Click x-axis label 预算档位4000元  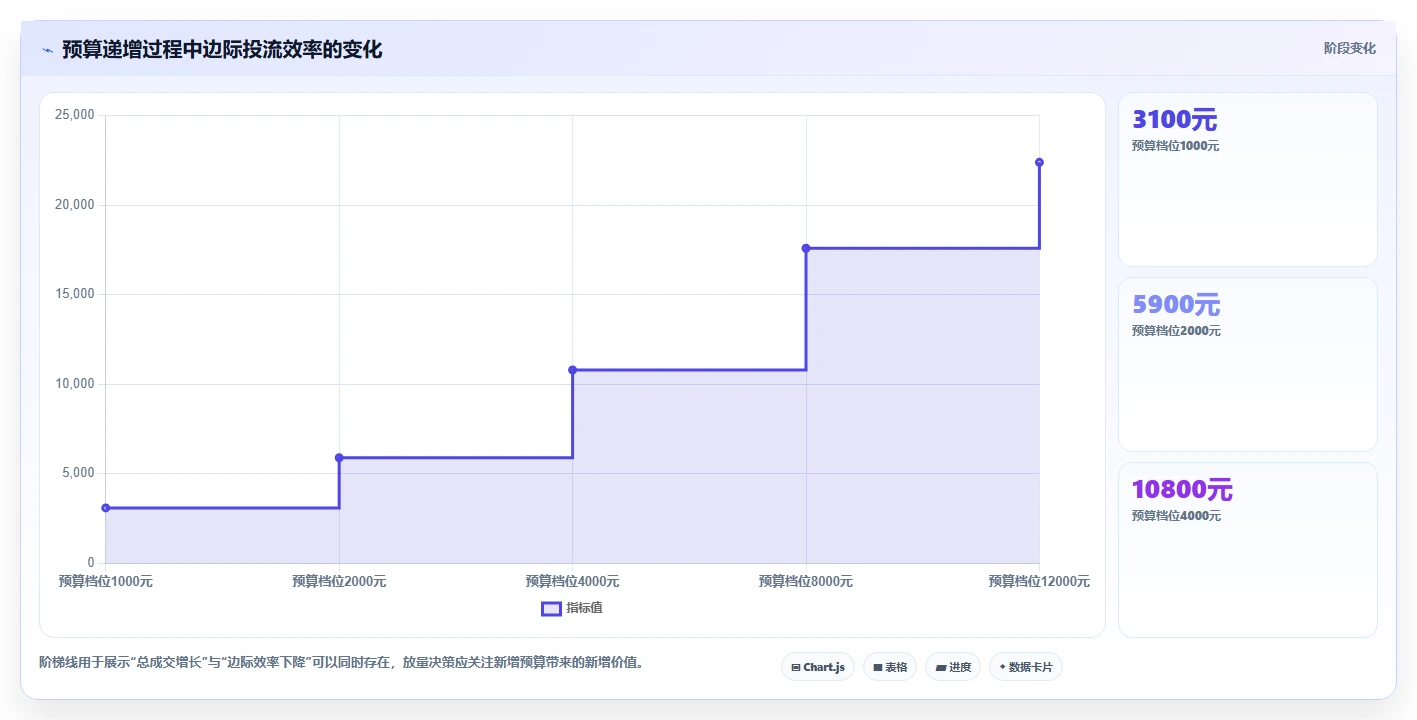(573, 581)
